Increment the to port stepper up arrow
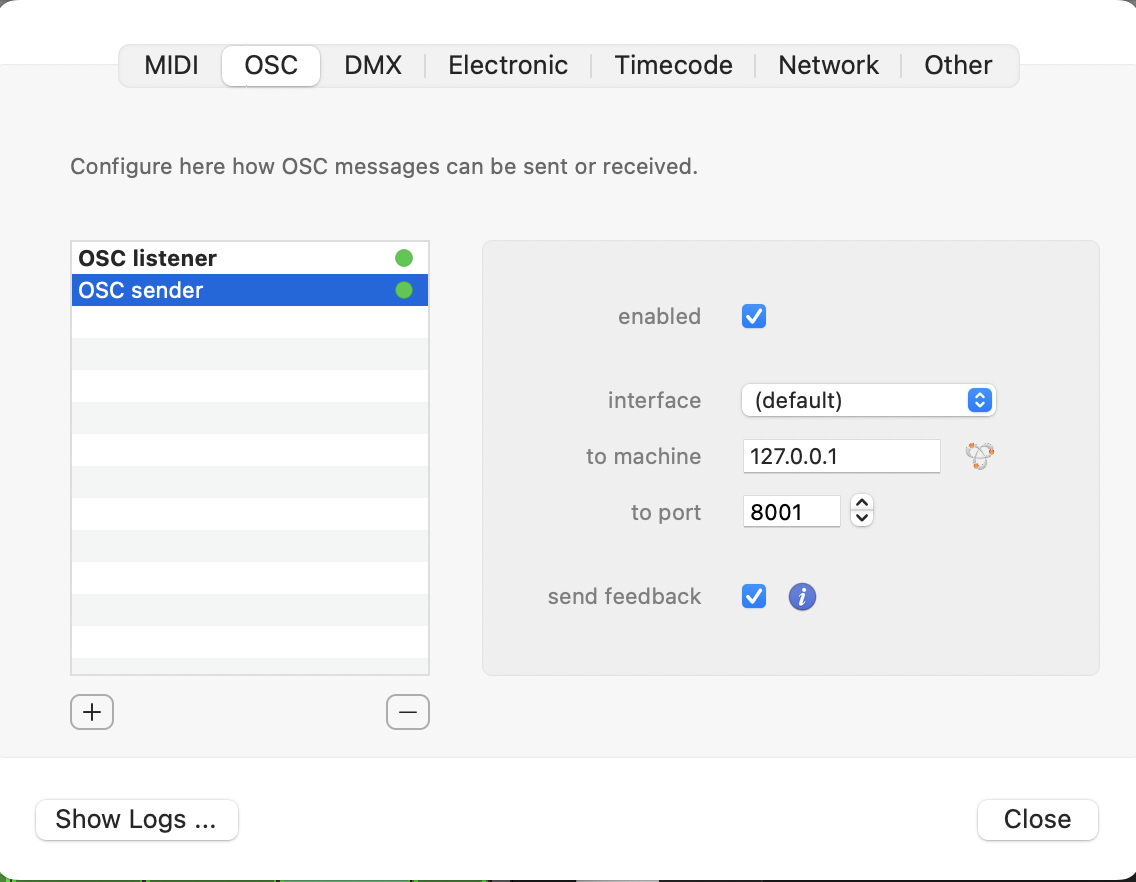 (862, 504)
